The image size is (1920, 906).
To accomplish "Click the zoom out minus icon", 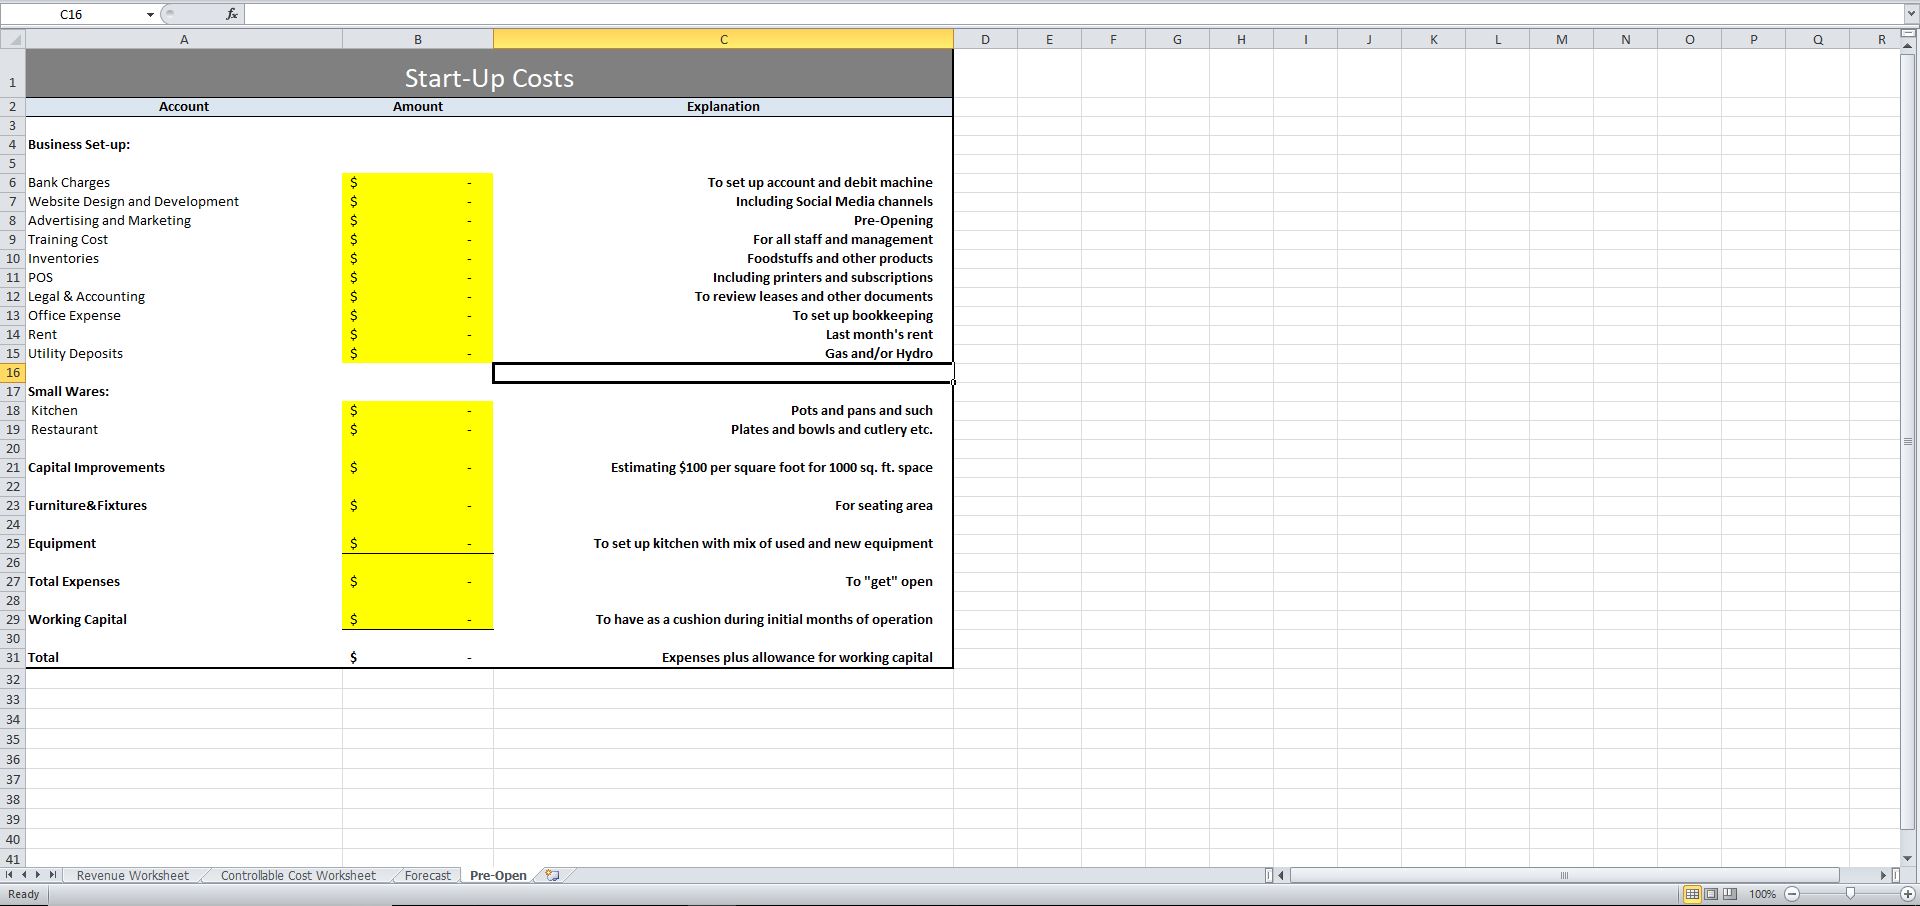I will click(1793, 895).
